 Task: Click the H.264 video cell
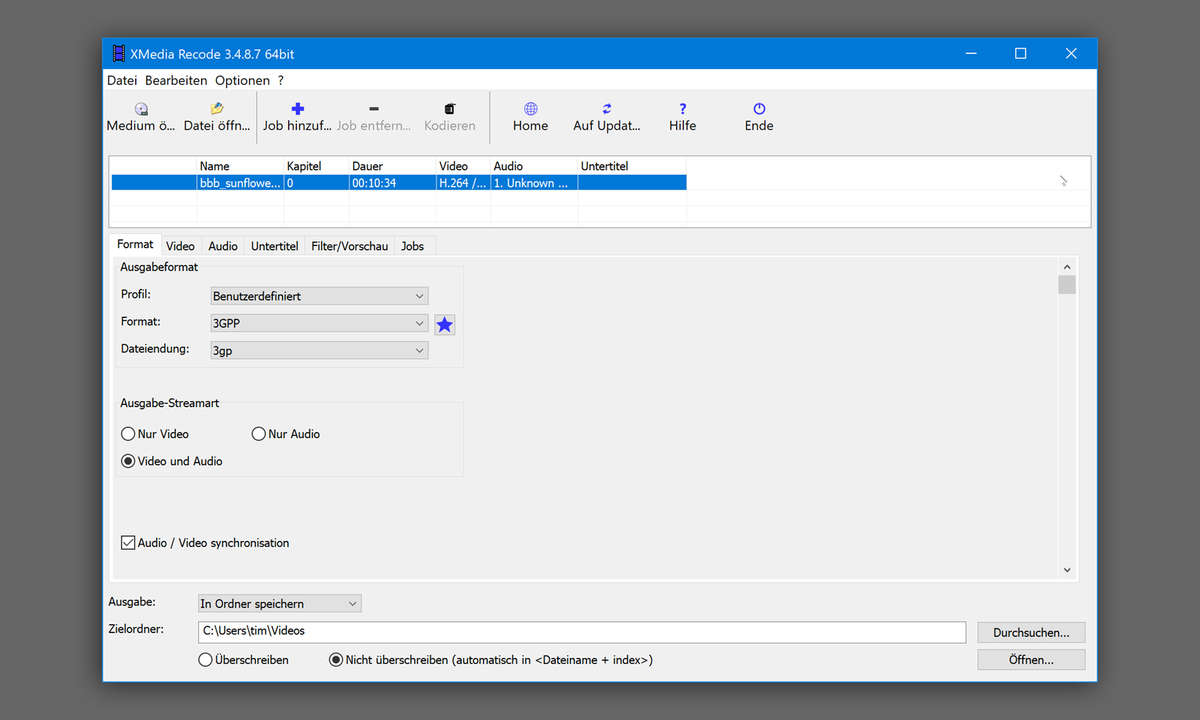[x=463, y=183]
